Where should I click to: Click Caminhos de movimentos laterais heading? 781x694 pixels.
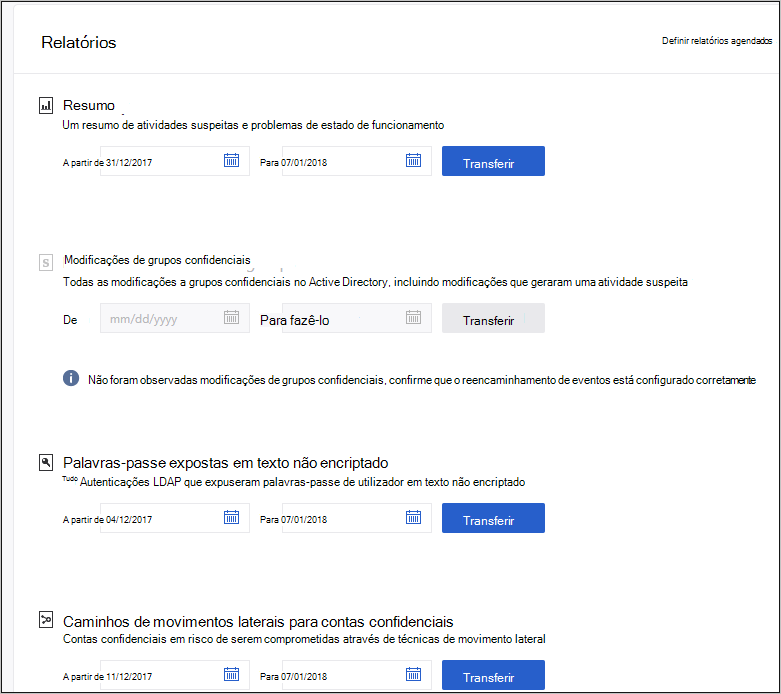click(x=258, y=622)
